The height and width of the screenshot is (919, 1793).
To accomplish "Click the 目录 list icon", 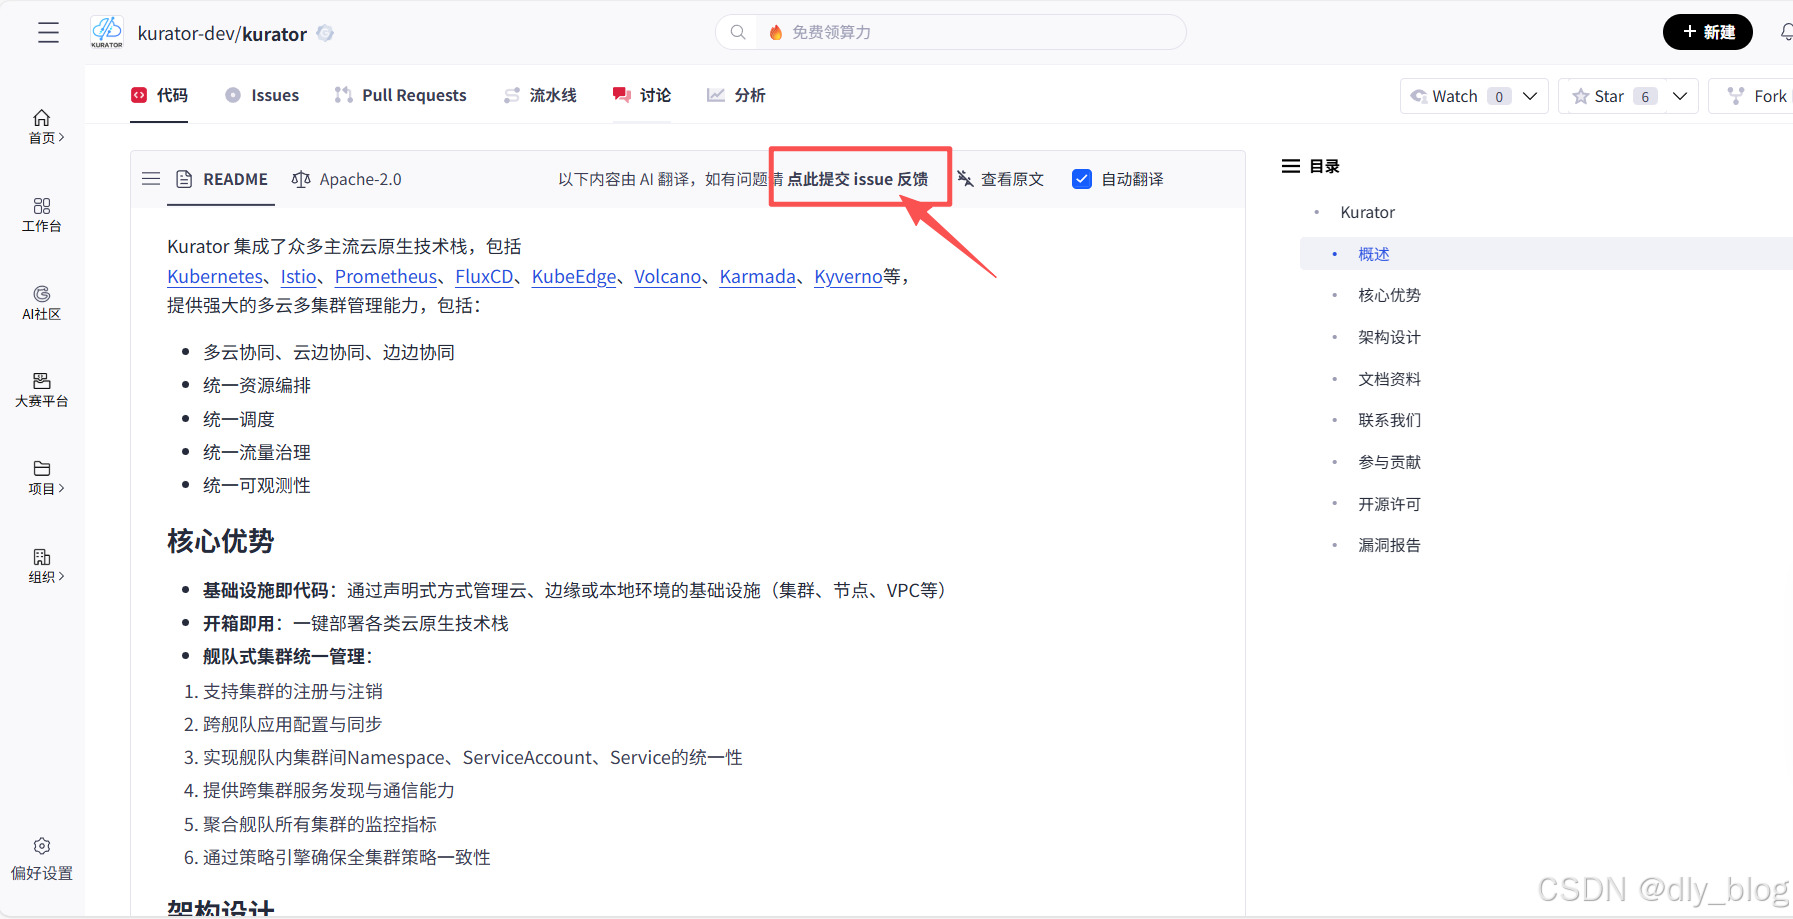I will click(1291, 166).
